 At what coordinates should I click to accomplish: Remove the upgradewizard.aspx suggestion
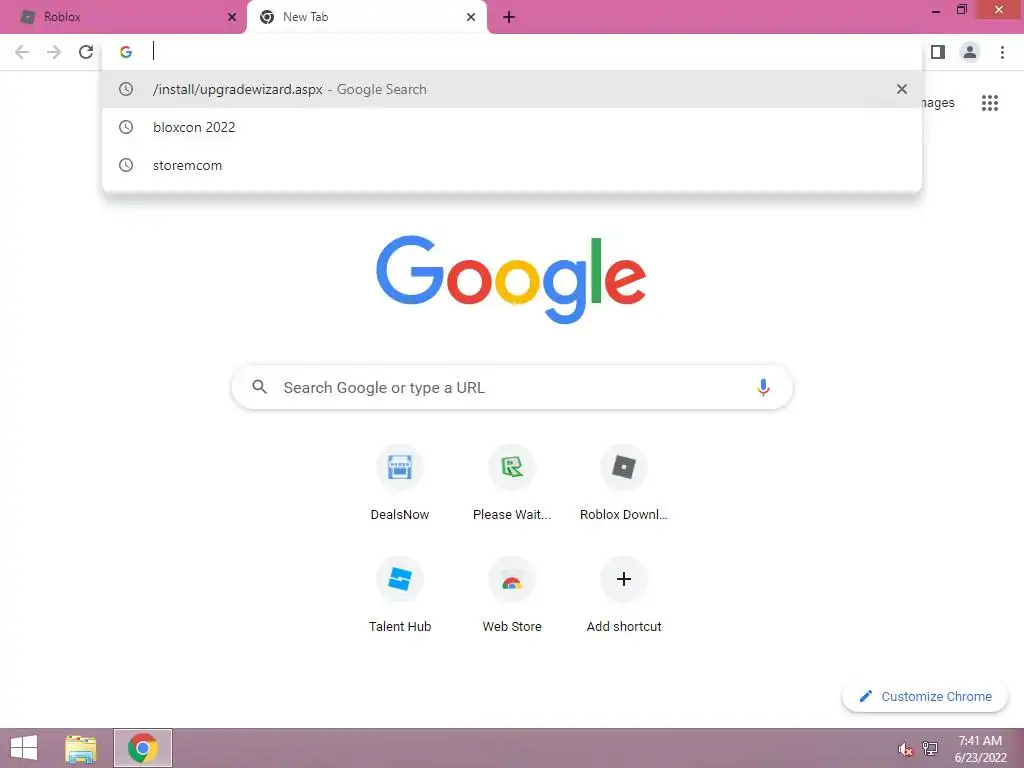coord(902,89)
